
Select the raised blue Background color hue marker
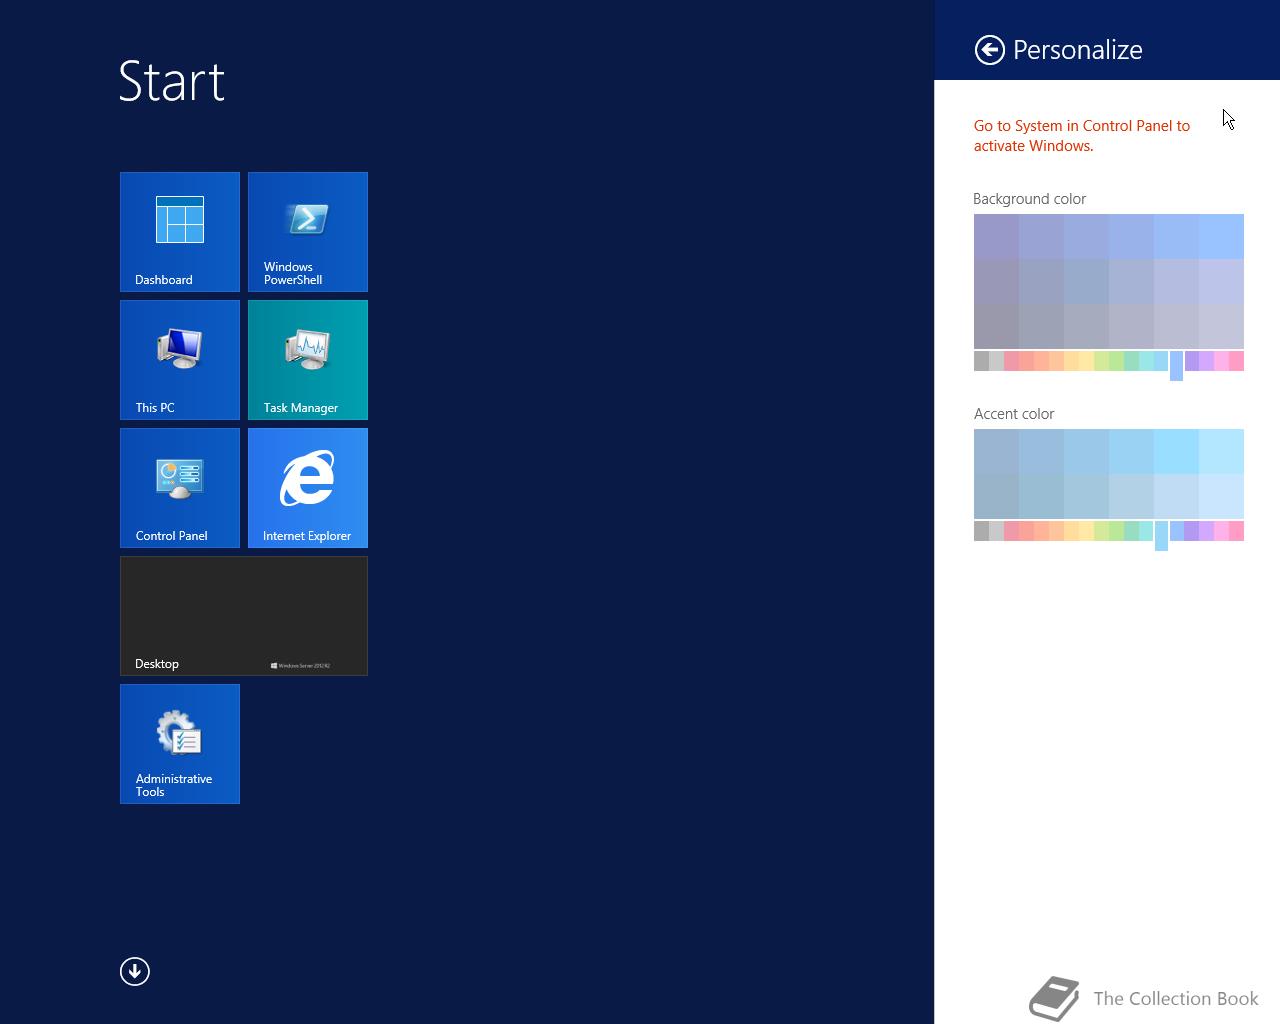[1176, 365]
